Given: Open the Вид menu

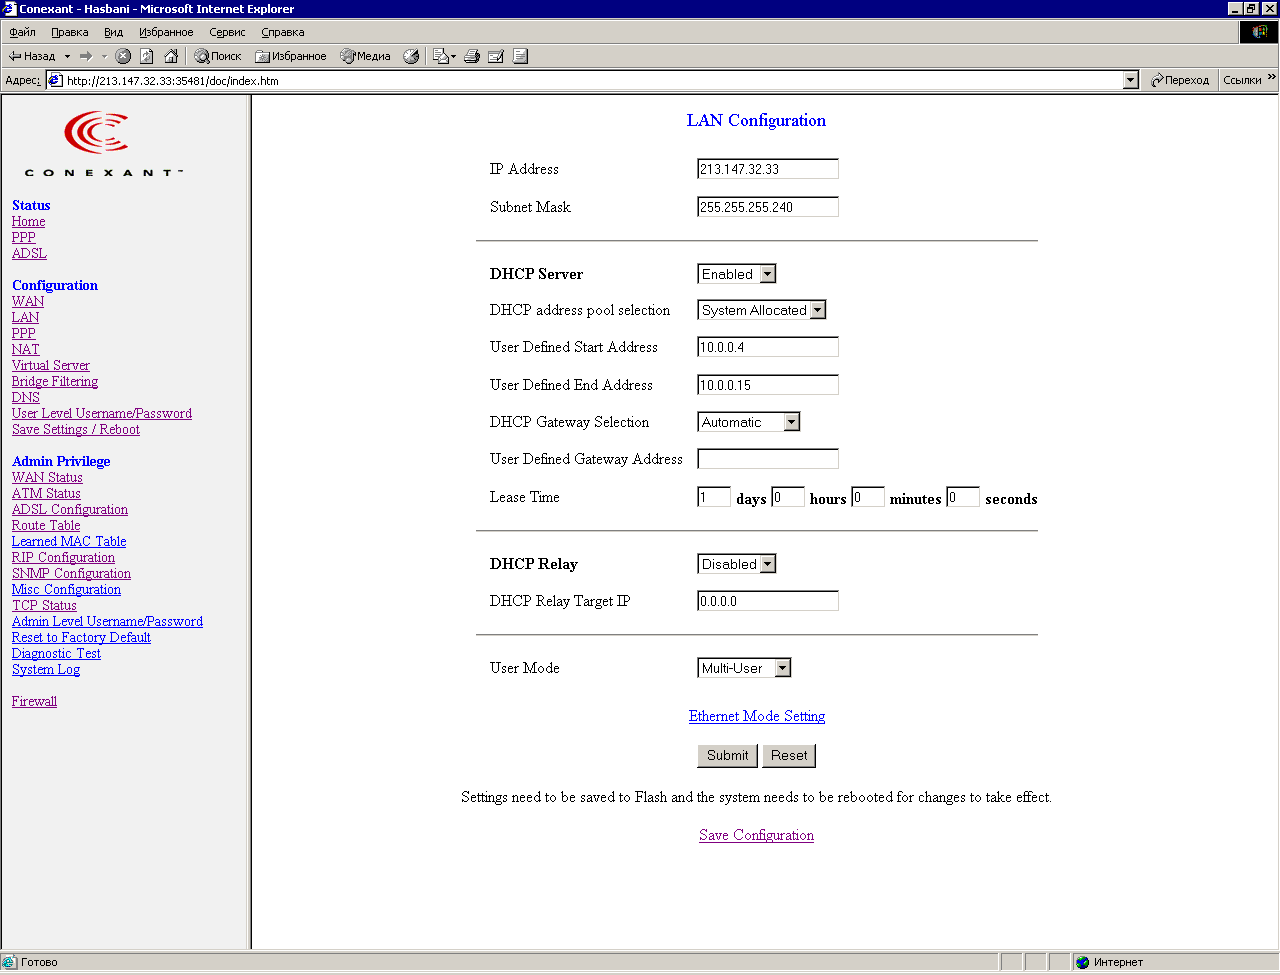Looking at the screenshot, I should (x=114, y=32).
